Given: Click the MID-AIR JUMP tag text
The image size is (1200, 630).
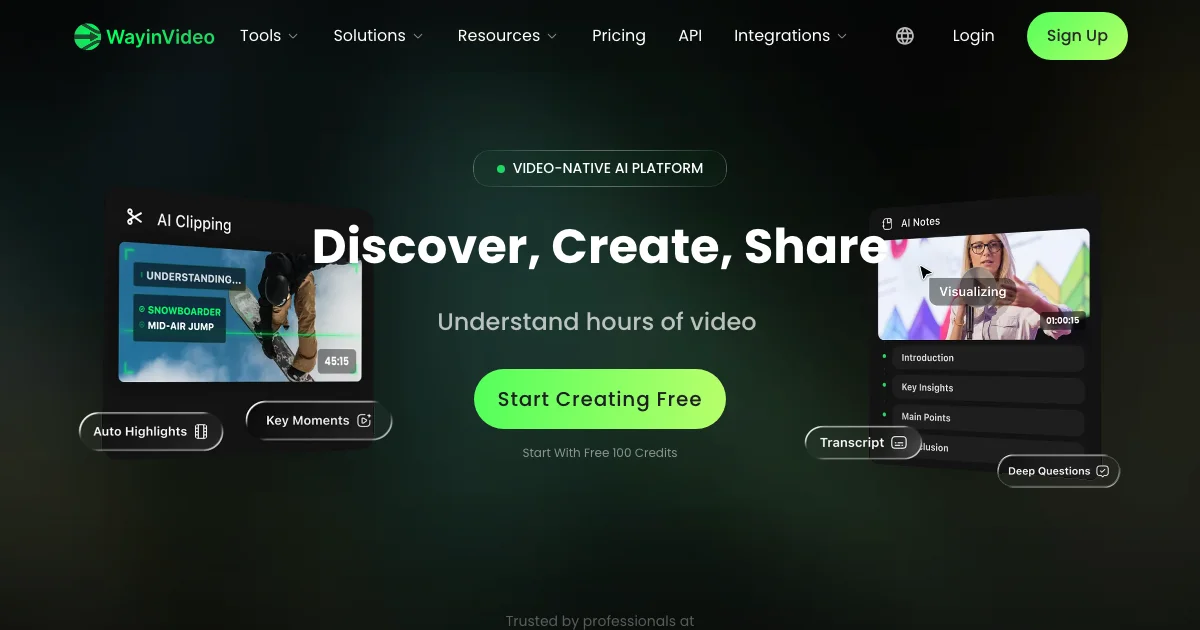Looking at the screenshot, I should click(x=181, y=326).
